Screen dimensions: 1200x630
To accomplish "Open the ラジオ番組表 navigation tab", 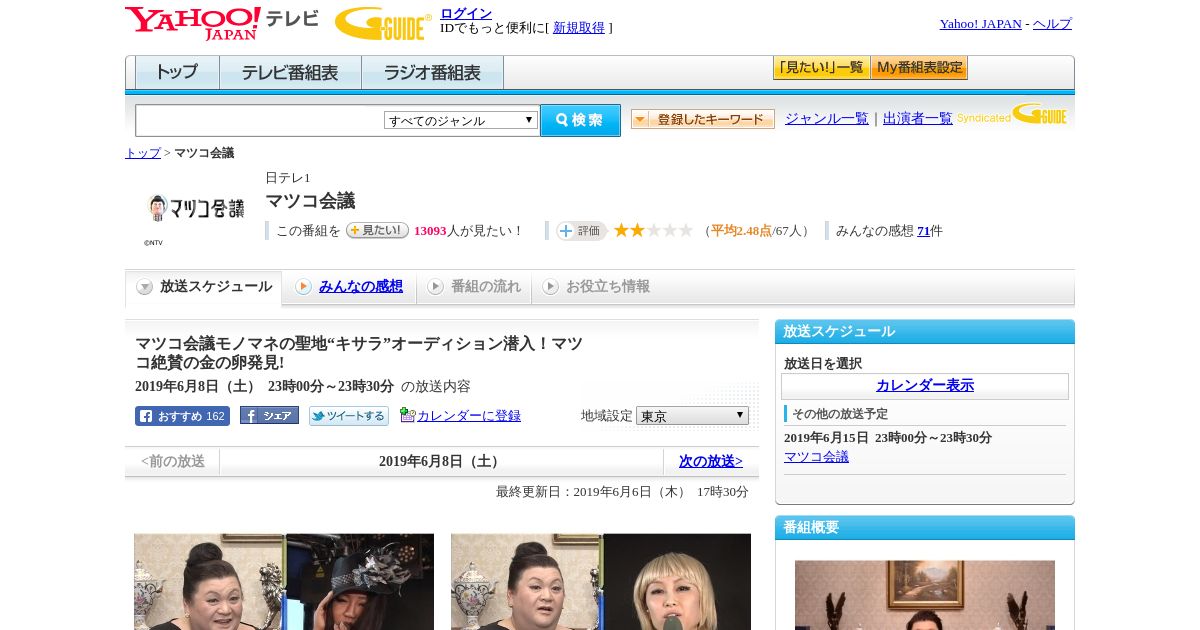I will pos(432,73).
